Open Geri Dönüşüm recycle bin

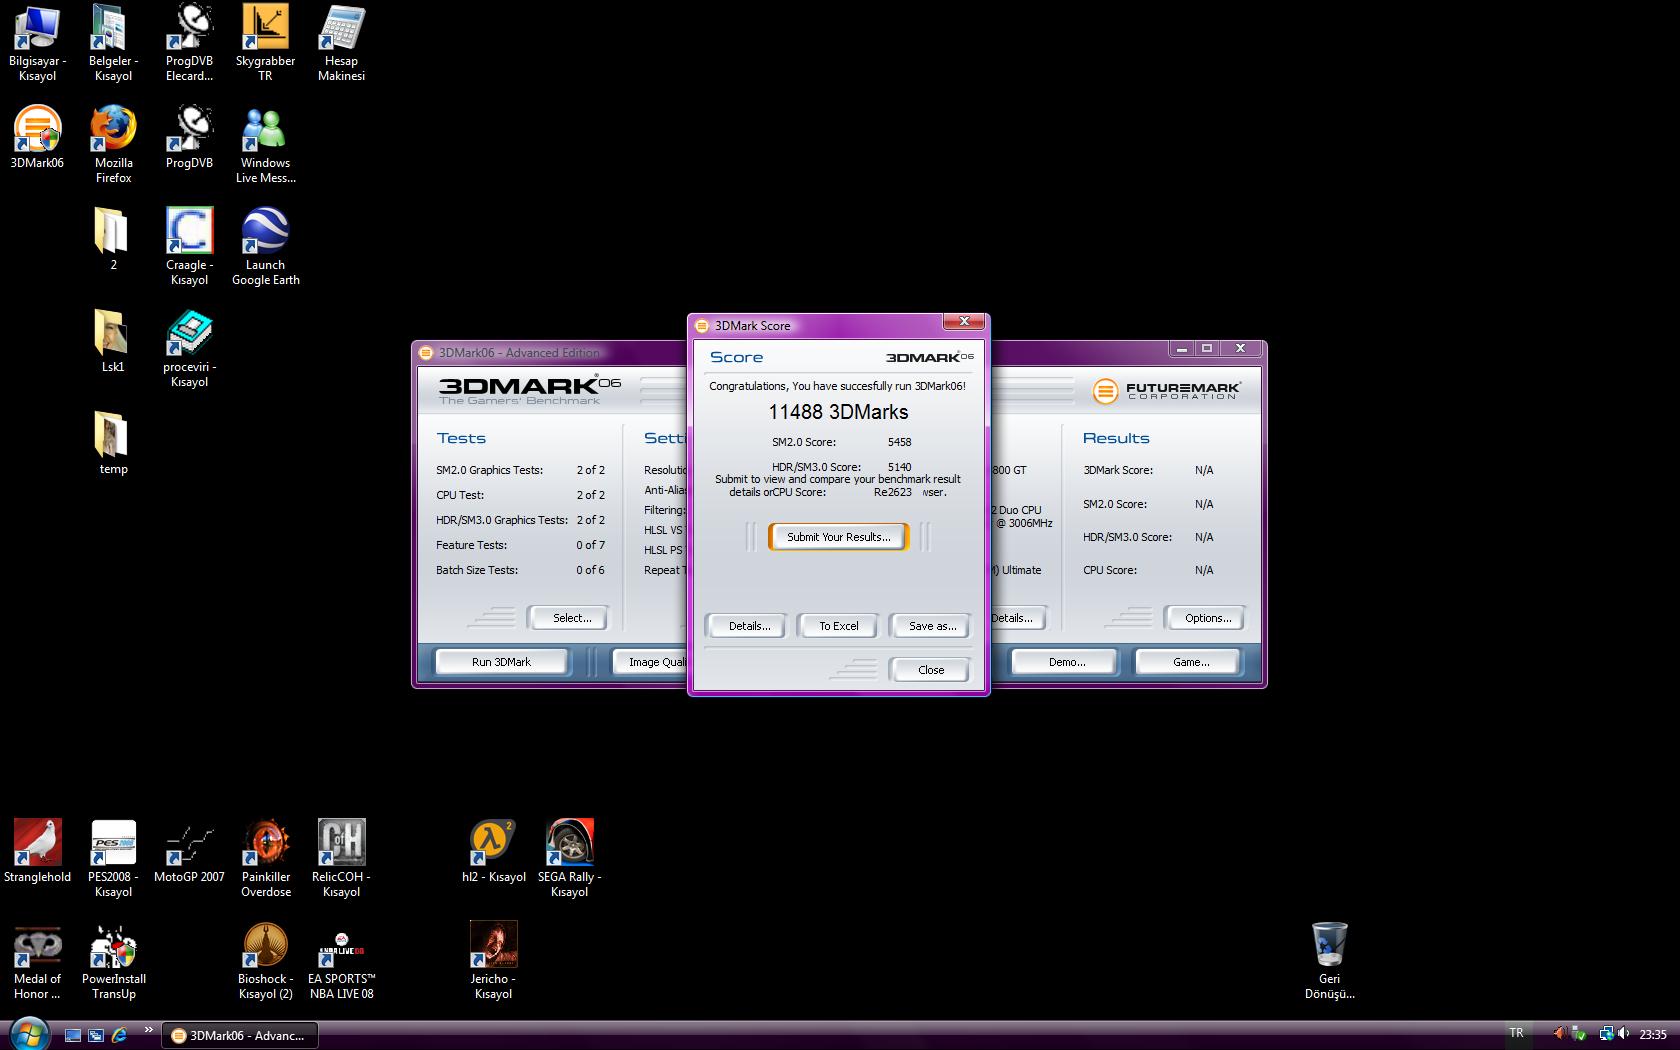coord(1329,960)
